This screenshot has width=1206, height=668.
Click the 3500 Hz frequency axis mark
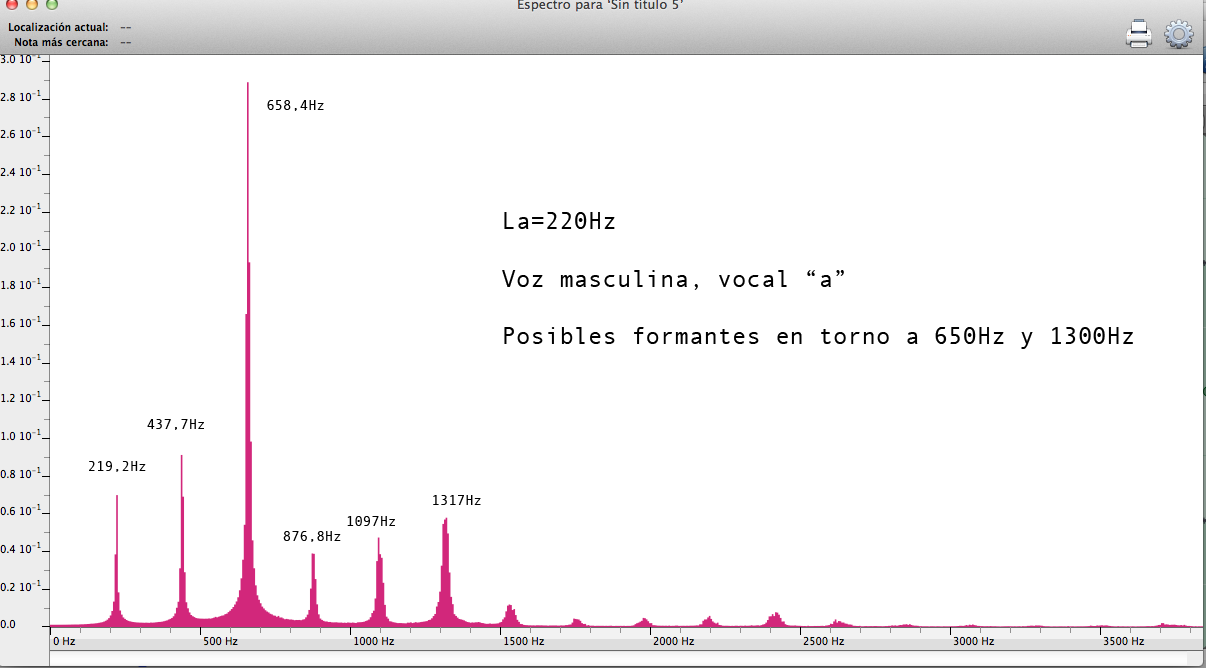click(x=1122, y=641)
